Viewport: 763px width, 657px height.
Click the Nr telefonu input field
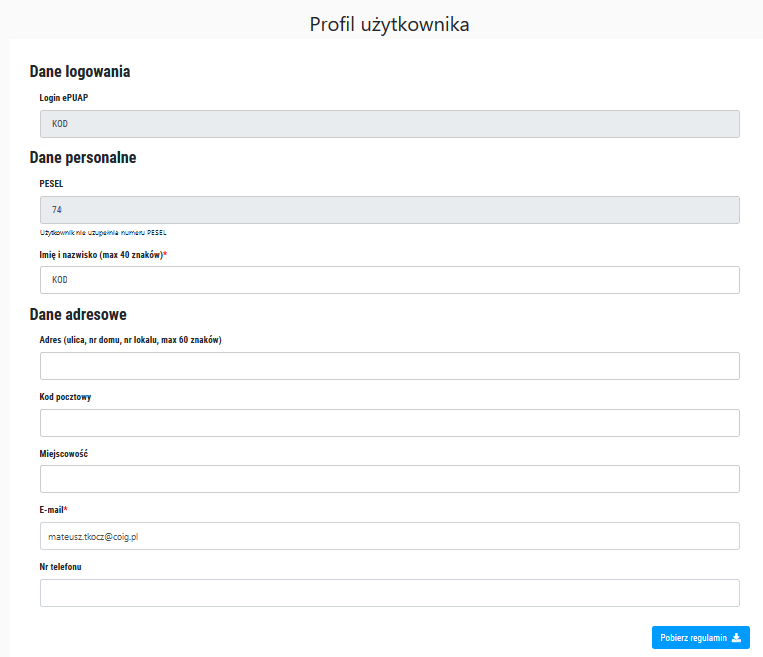pos(390,593)
